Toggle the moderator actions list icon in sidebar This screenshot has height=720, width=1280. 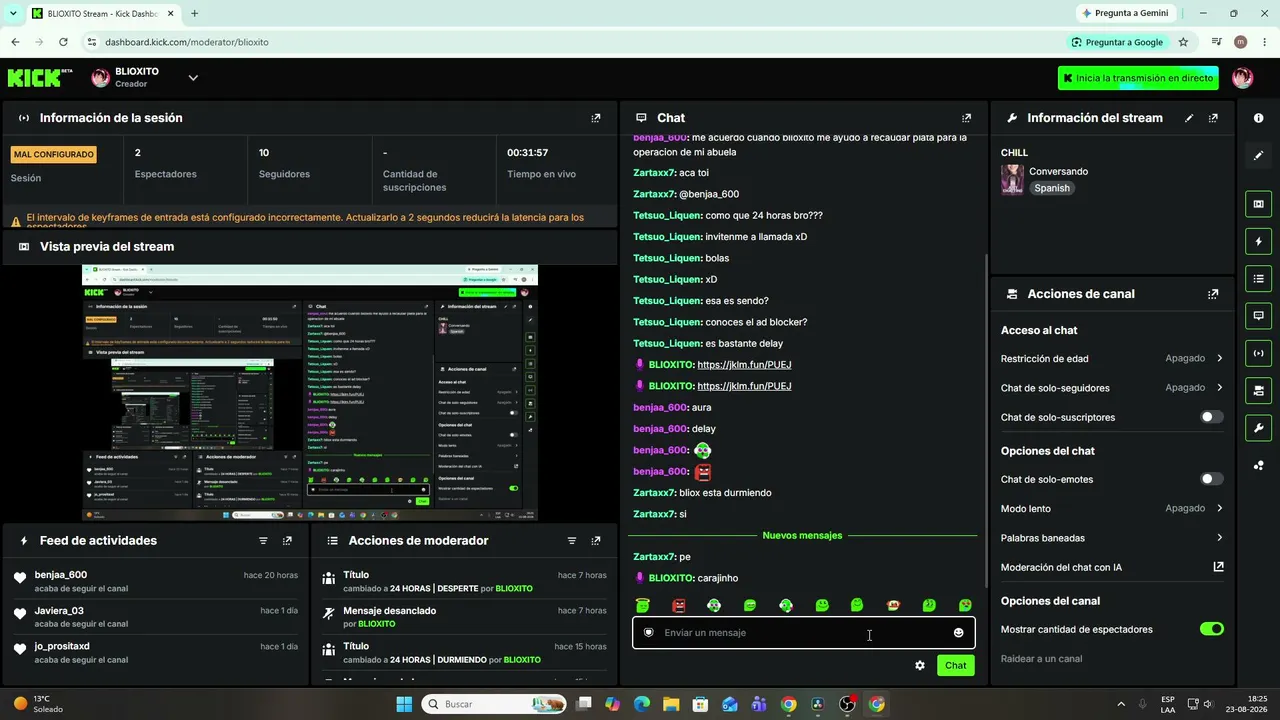point(1258,278)
